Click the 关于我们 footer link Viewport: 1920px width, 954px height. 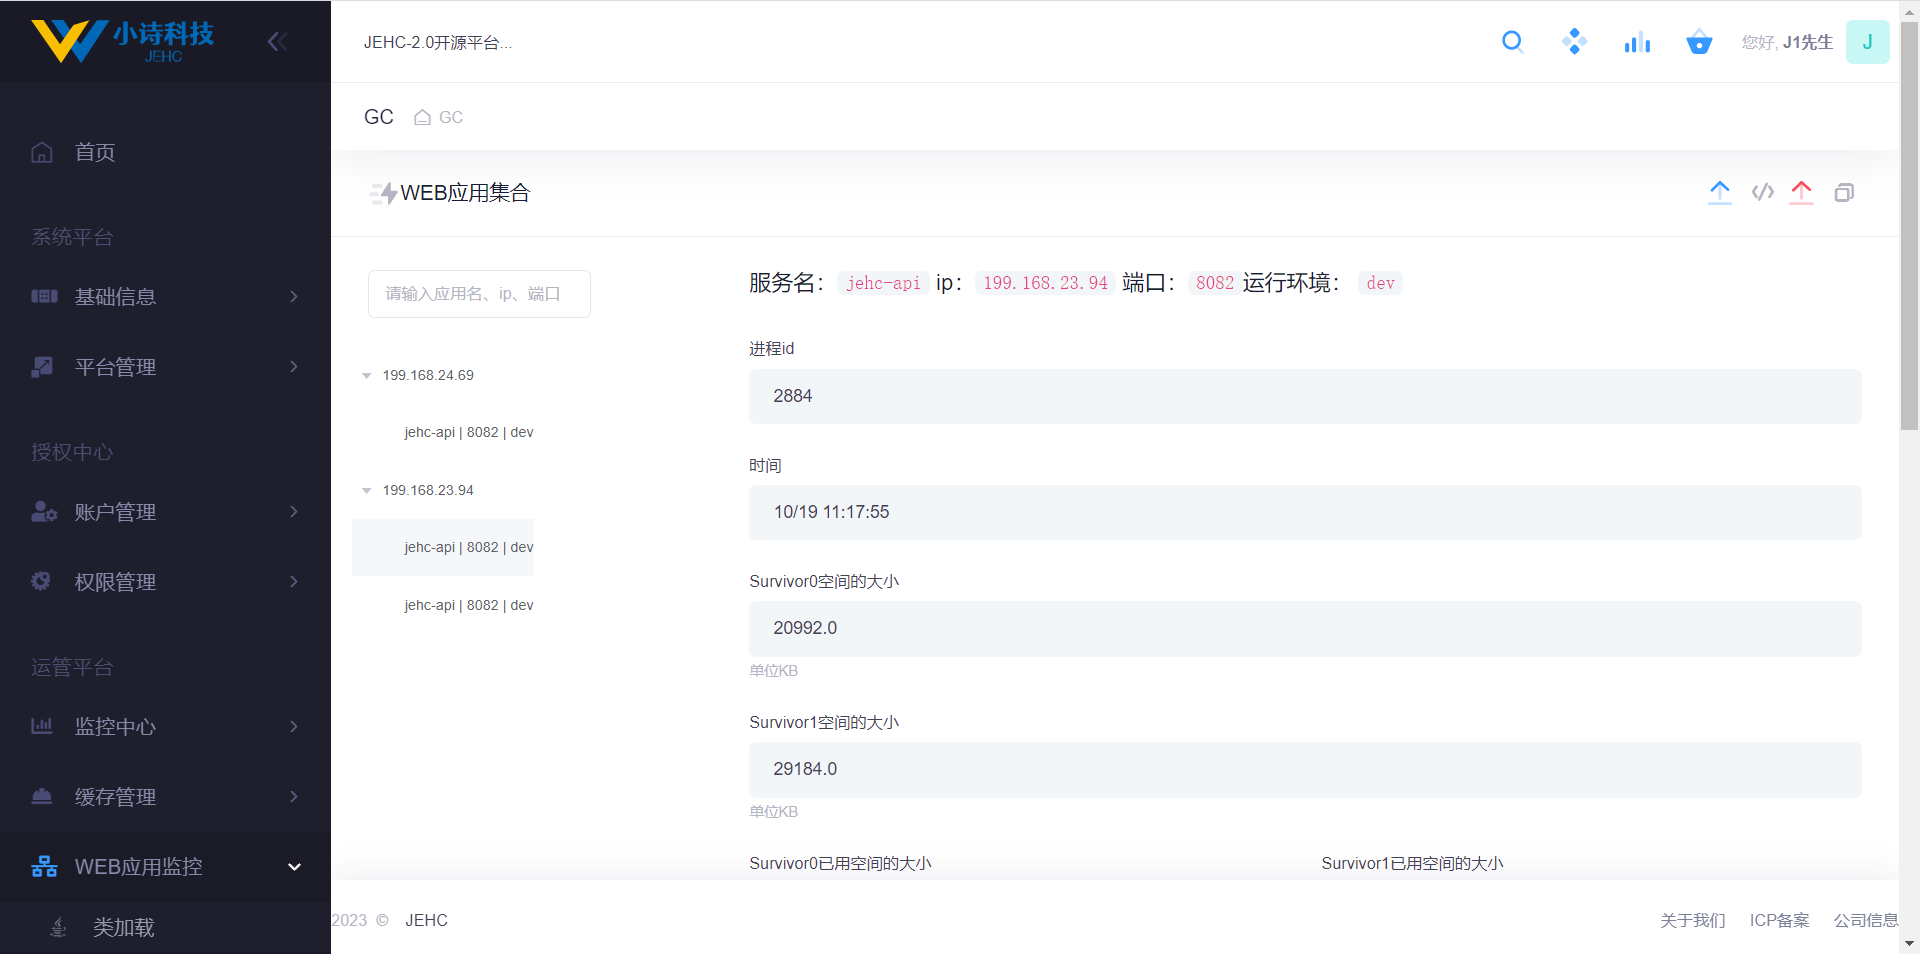pos(1692,920)
